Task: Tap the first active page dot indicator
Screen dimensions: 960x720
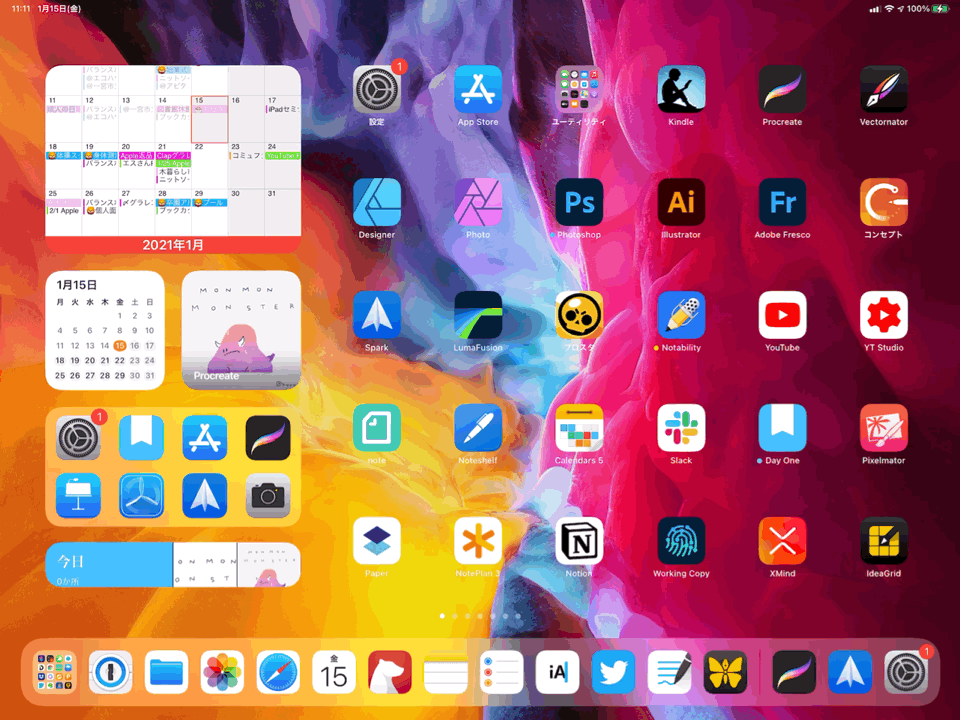Action: coord(442,616)
